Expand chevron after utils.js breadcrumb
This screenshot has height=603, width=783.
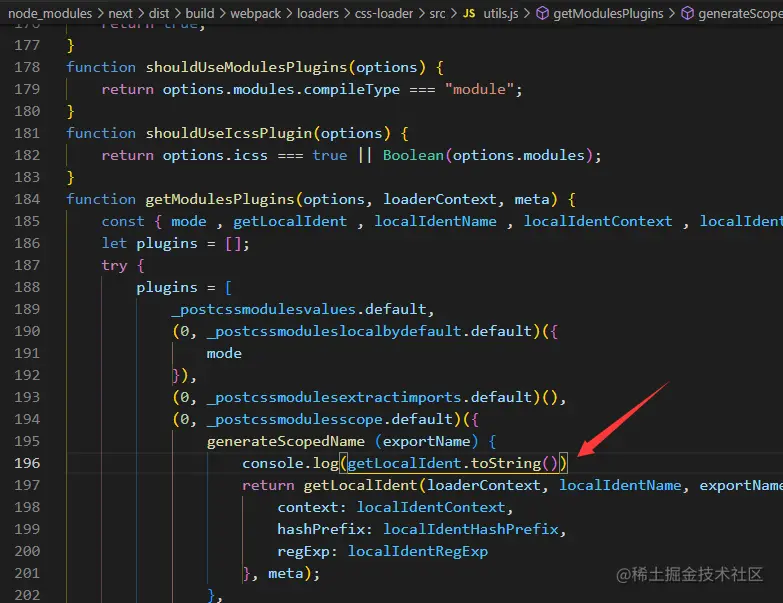526,13
